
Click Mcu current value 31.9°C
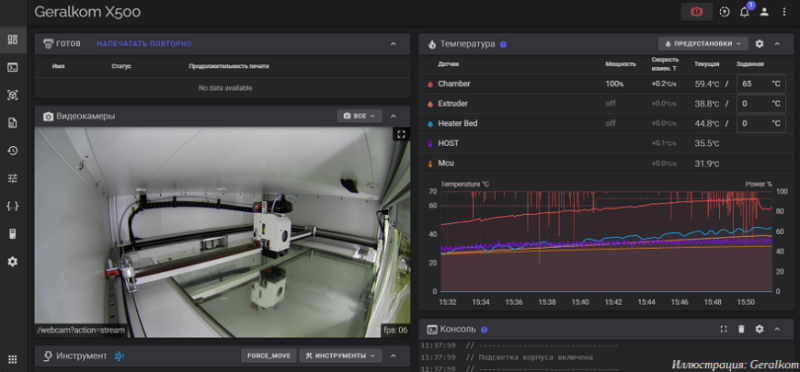[707, 163]
